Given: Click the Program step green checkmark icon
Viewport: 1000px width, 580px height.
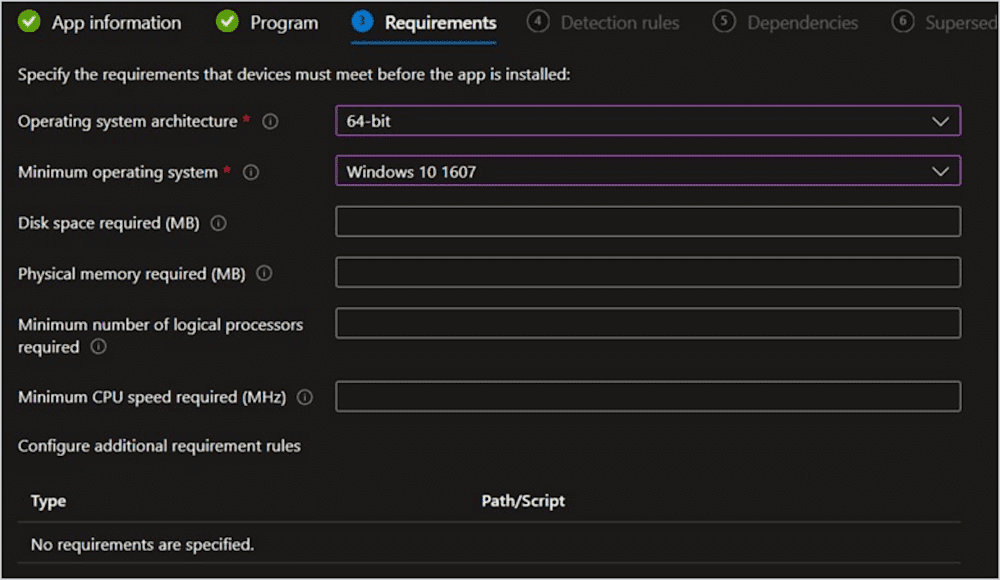Looking at the screenshot, I should pyautogui.click(x=227, y=21).
